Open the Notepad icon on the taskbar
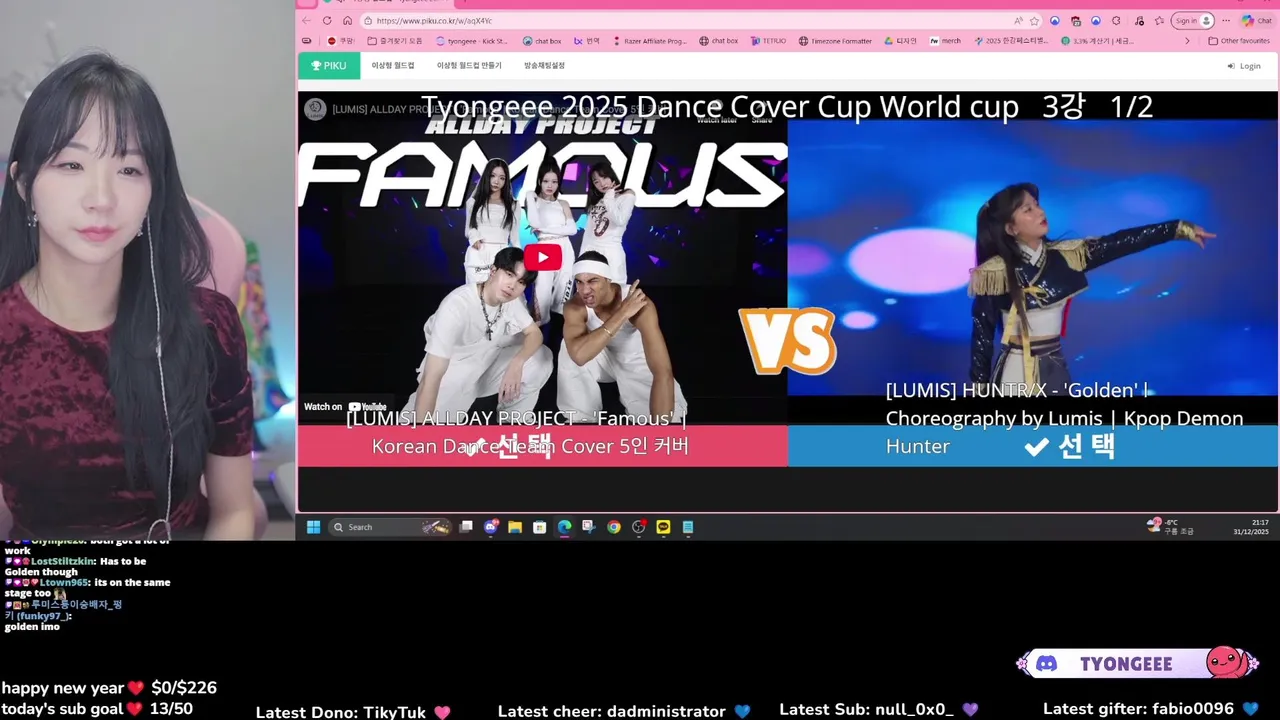Image resolution: width=1280 pixels, height=720 pixels. tap(688, 527)
